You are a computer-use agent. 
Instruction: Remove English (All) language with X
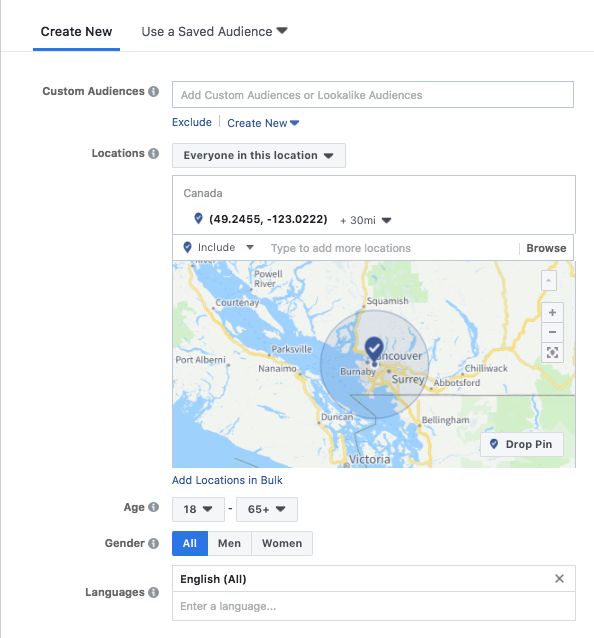pos(559,578)
